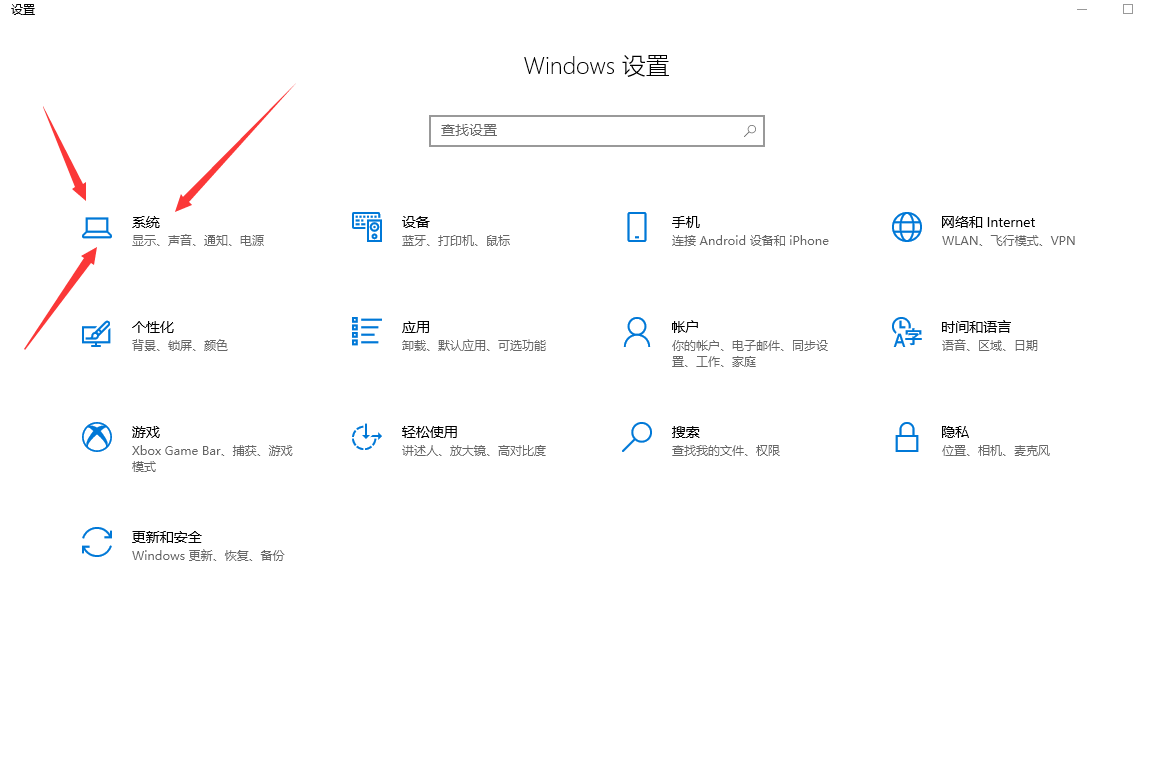This screenshot has height=778, width=1165.
Task: Select the 手机 category title
Action: (685, 222)
